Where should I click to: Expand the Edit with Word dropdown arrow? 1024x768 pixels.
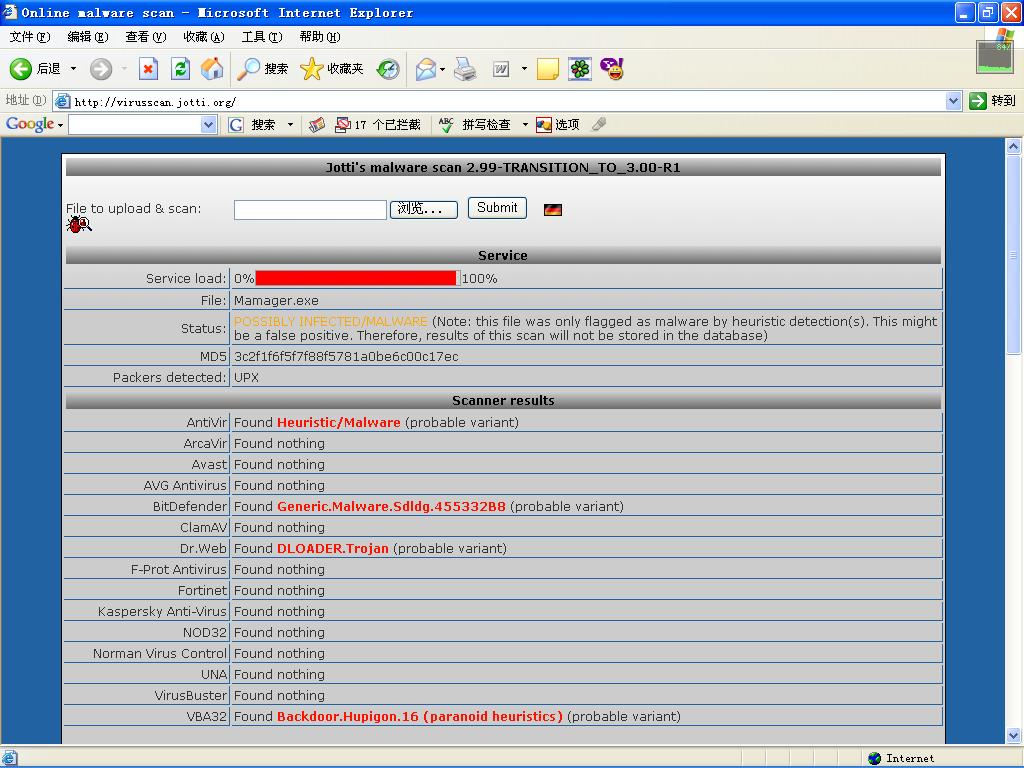(x=524, y=69)
